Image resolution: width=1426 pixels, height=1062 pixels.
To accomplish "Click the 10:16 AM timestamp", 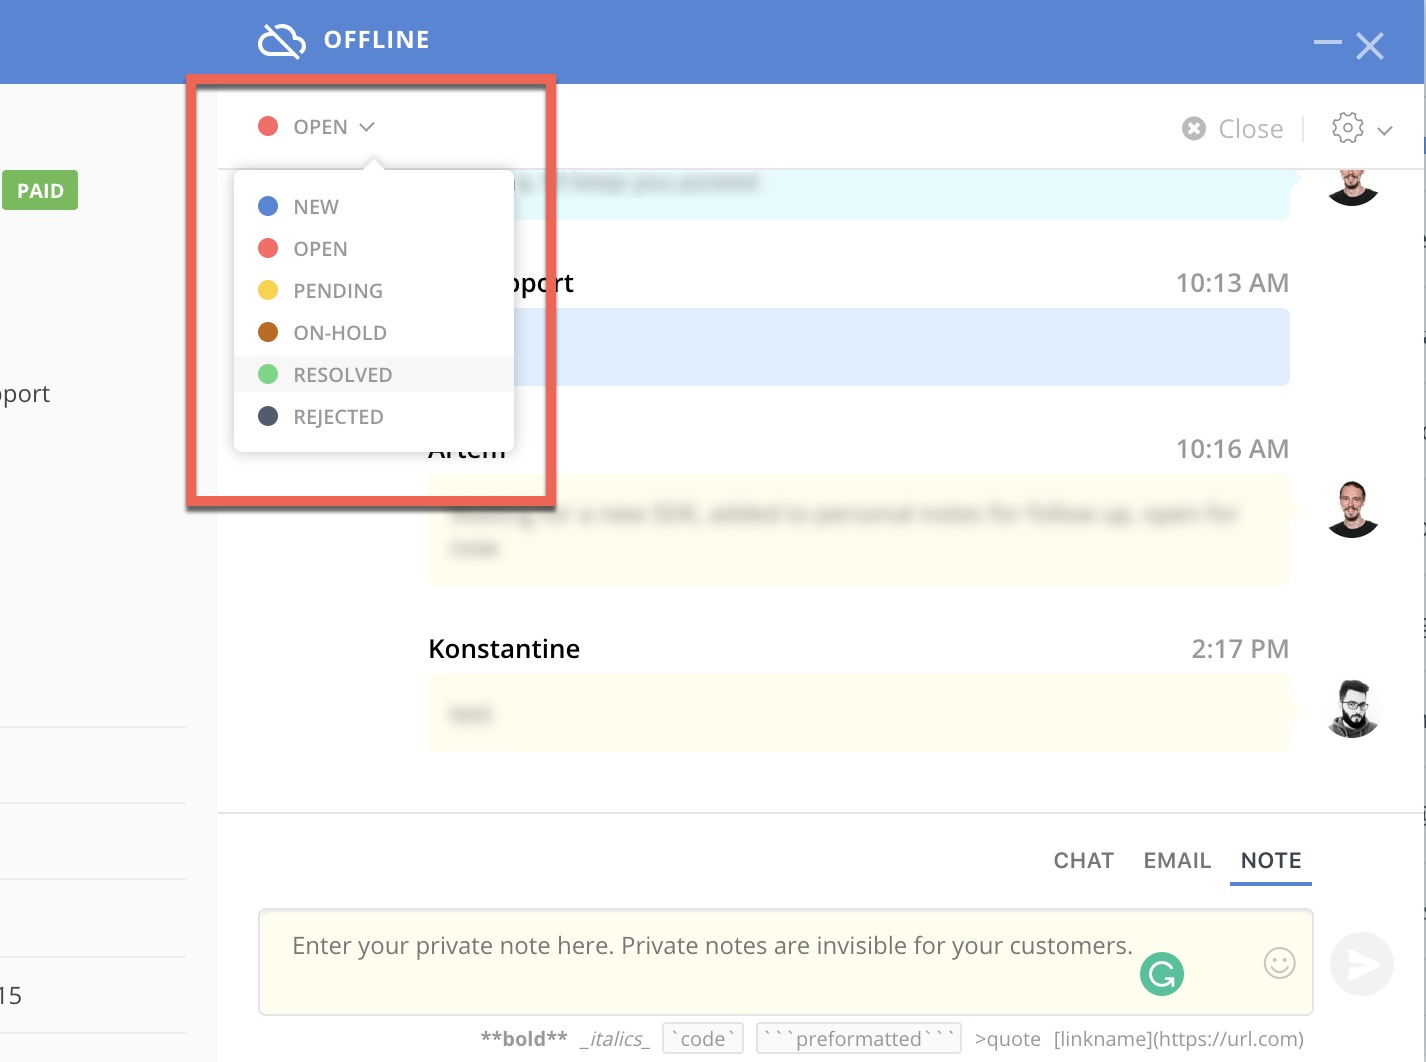I will click(x=1232, y=449).
